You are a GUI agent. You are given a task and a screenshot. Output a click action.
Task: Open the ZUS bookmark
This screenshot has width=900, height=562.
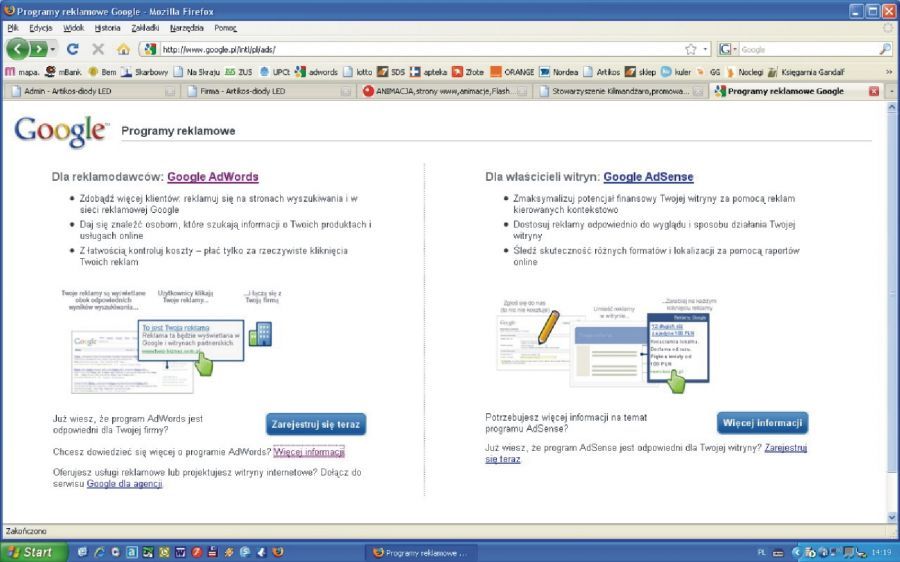[x=239, y=72]
